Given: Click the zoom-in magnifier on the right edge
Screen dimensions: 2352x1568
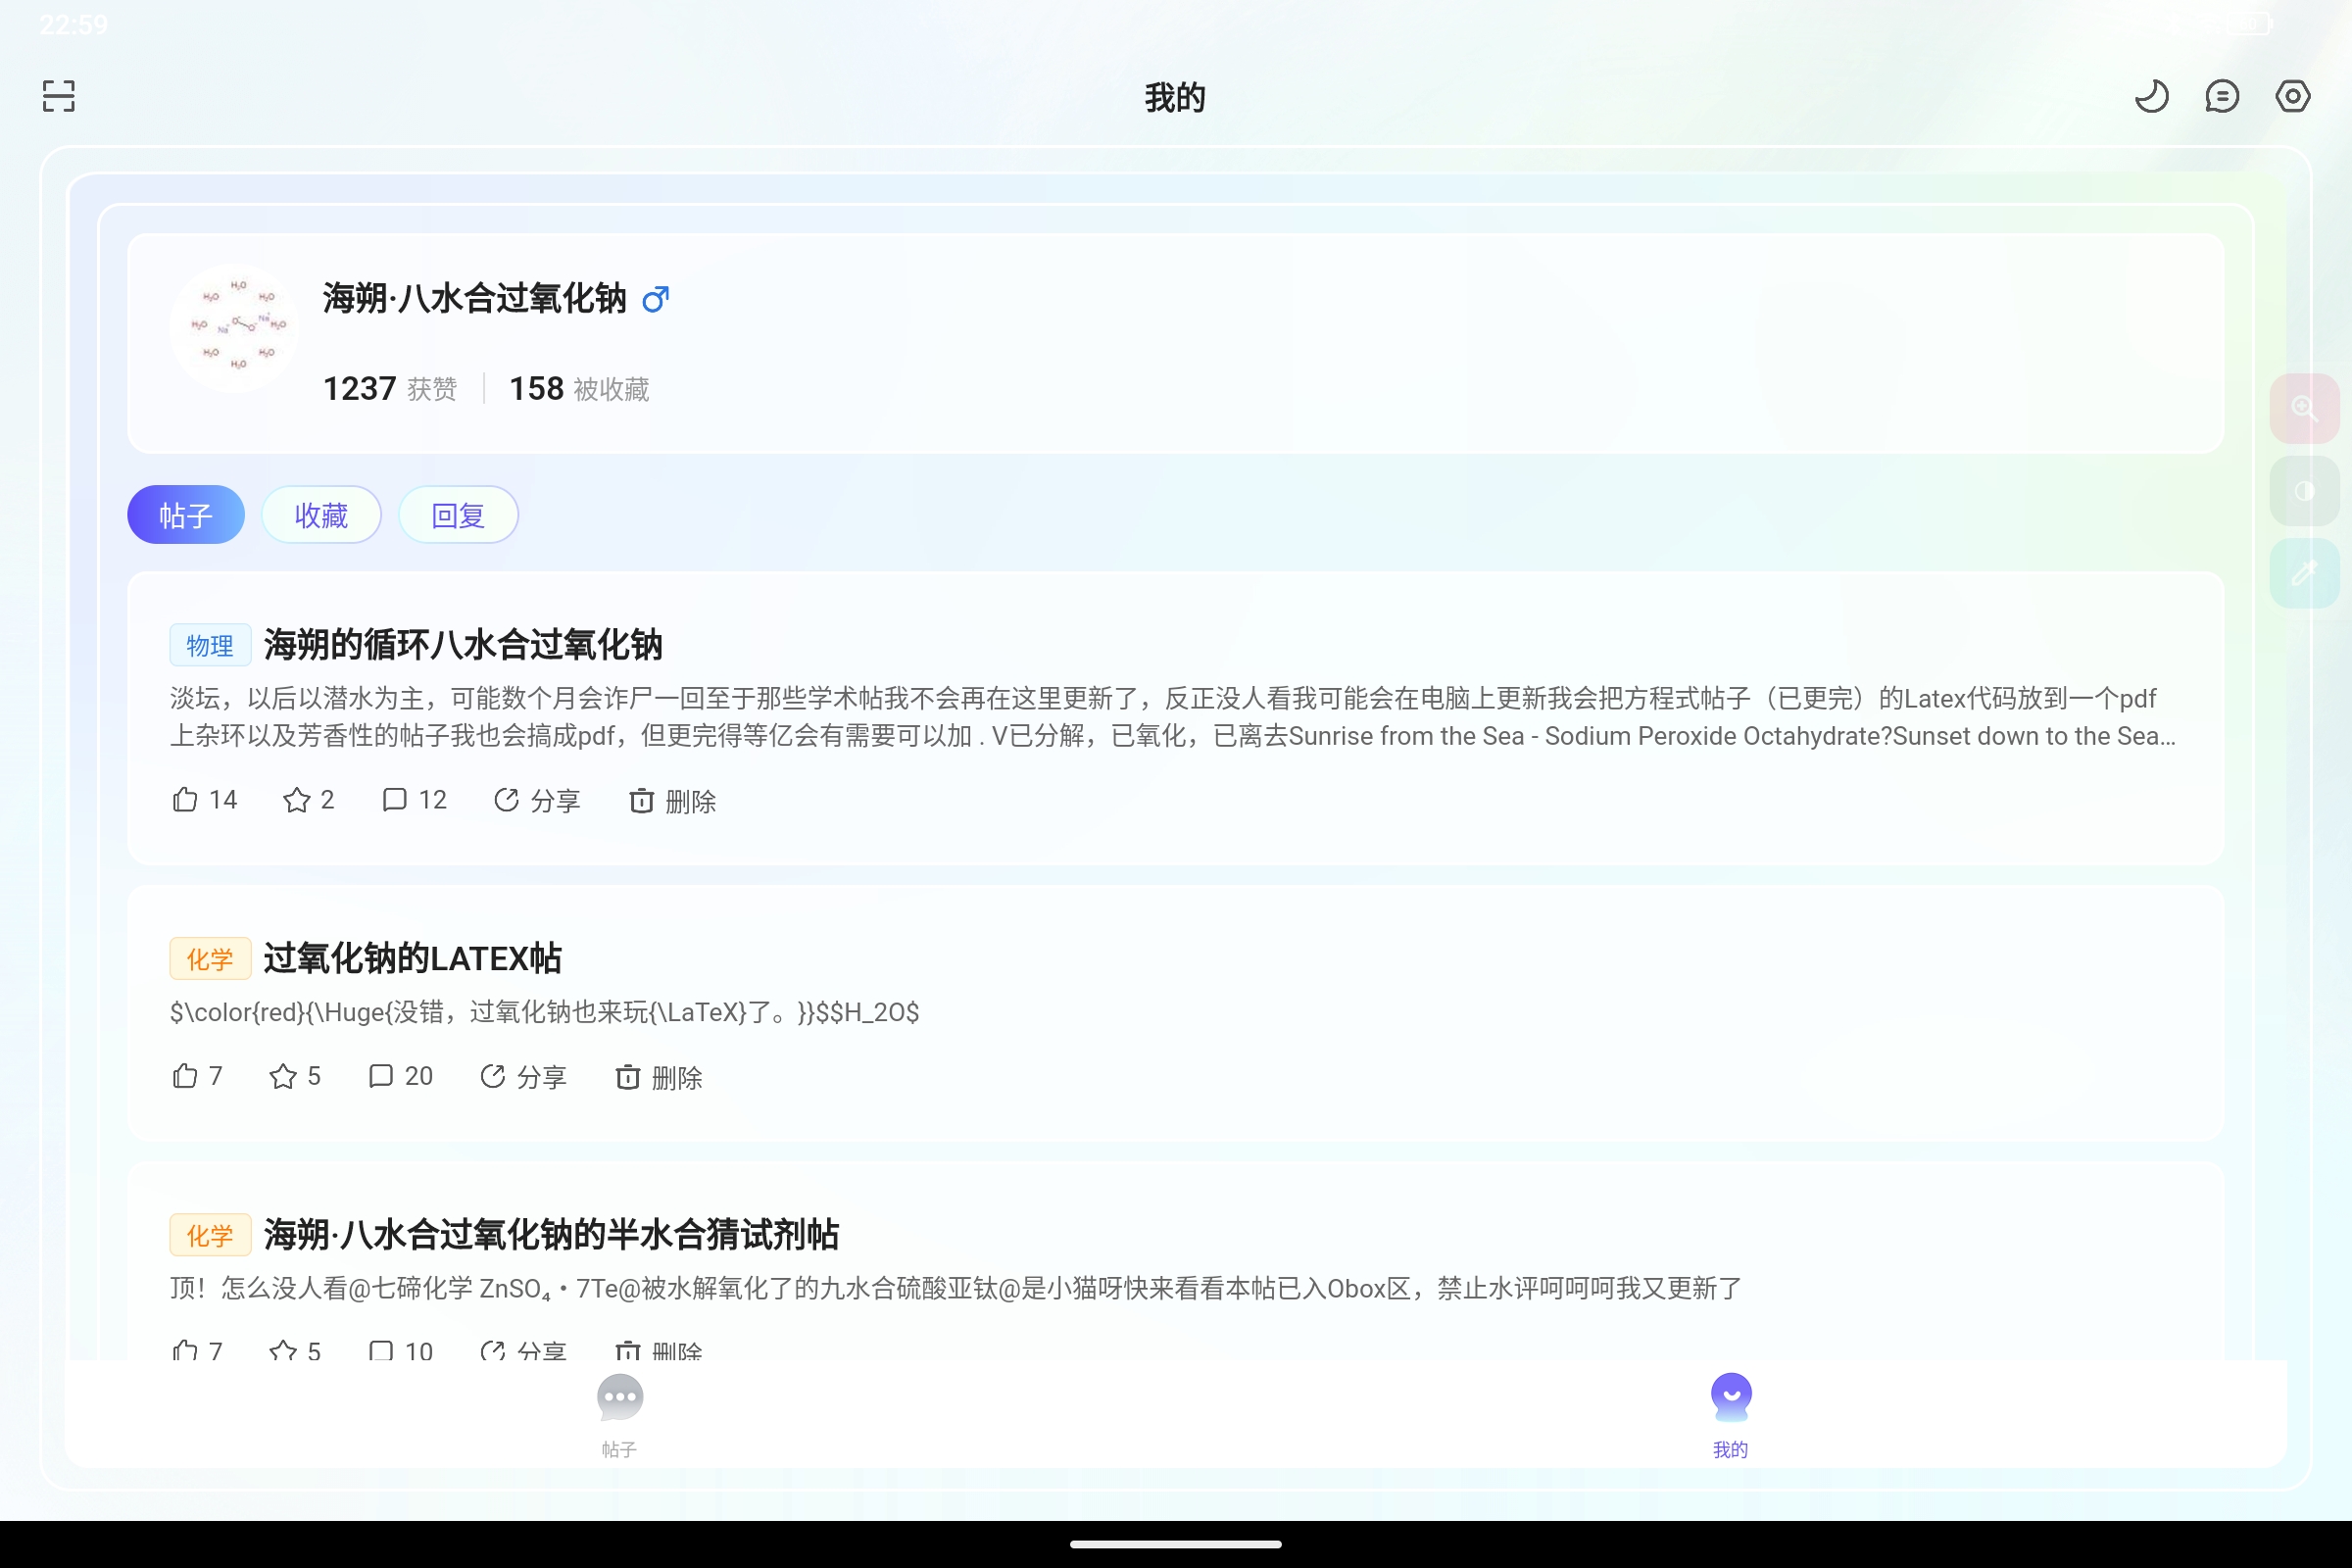Looking at the screenshot, I should 2304,407.
